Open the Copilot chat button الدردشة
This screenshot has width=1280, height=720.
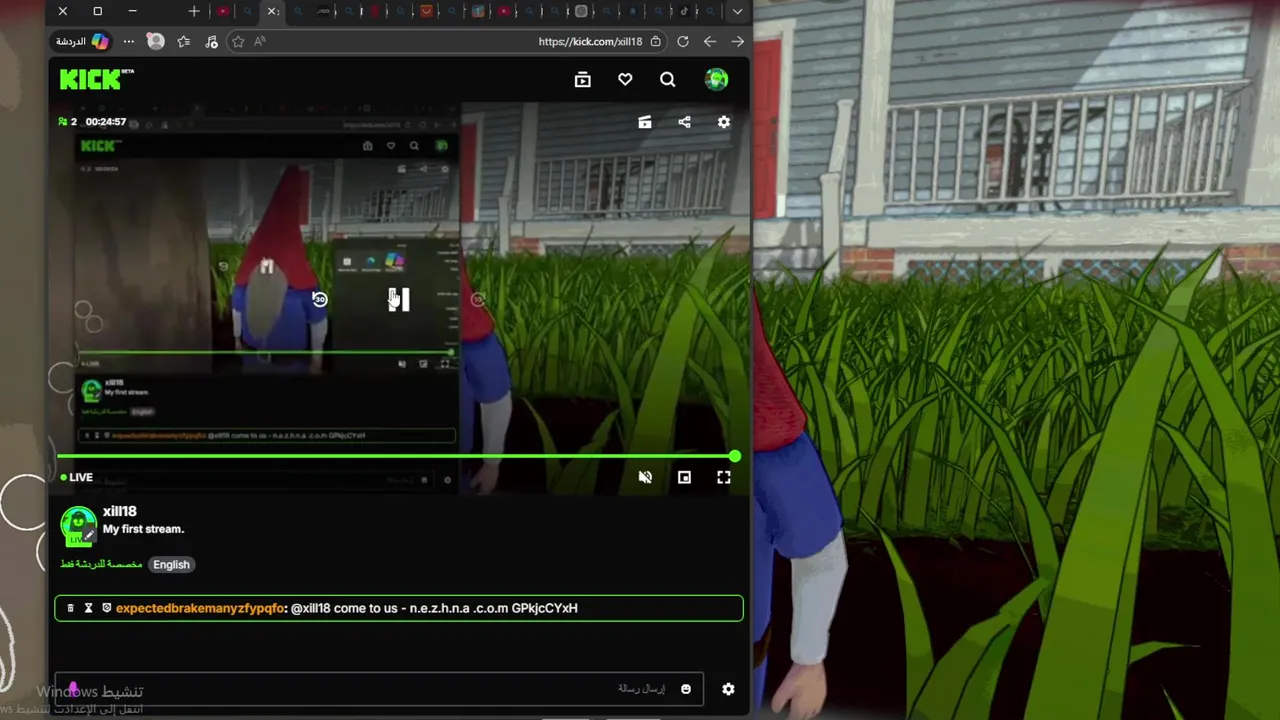(82, 41)
